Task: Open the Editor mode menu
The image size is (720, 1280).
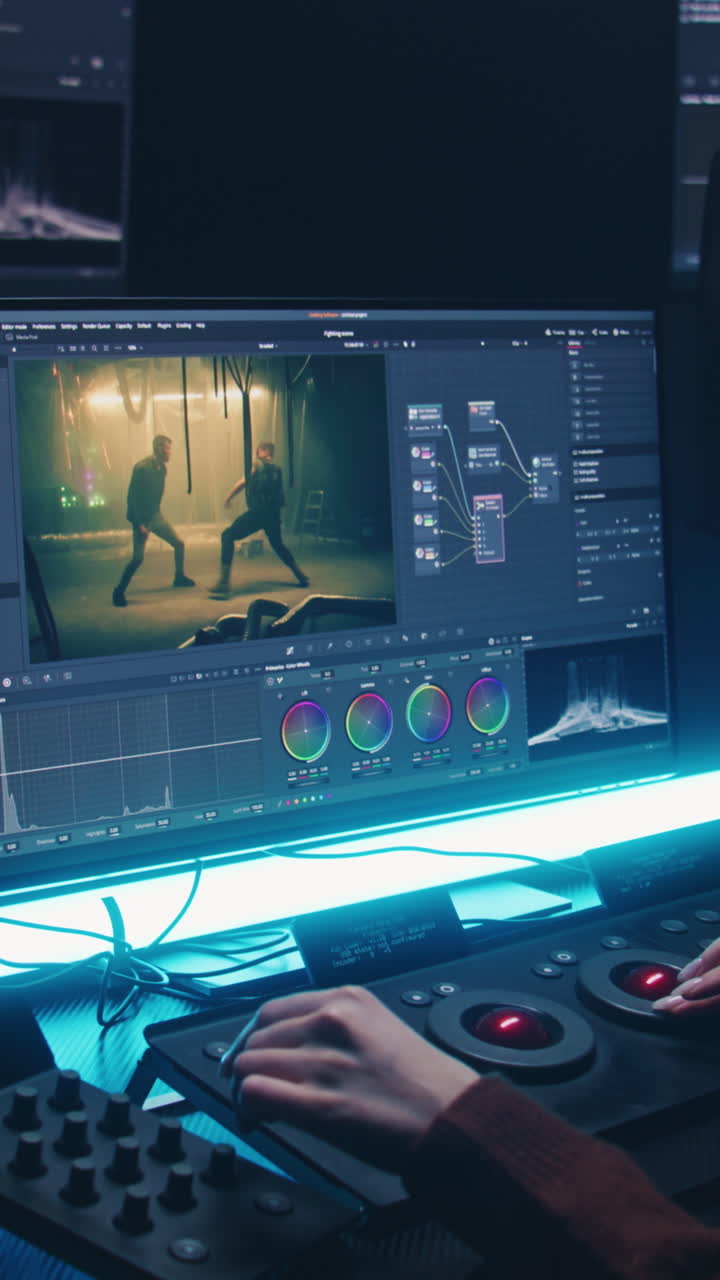Action: tap(13, 326)
